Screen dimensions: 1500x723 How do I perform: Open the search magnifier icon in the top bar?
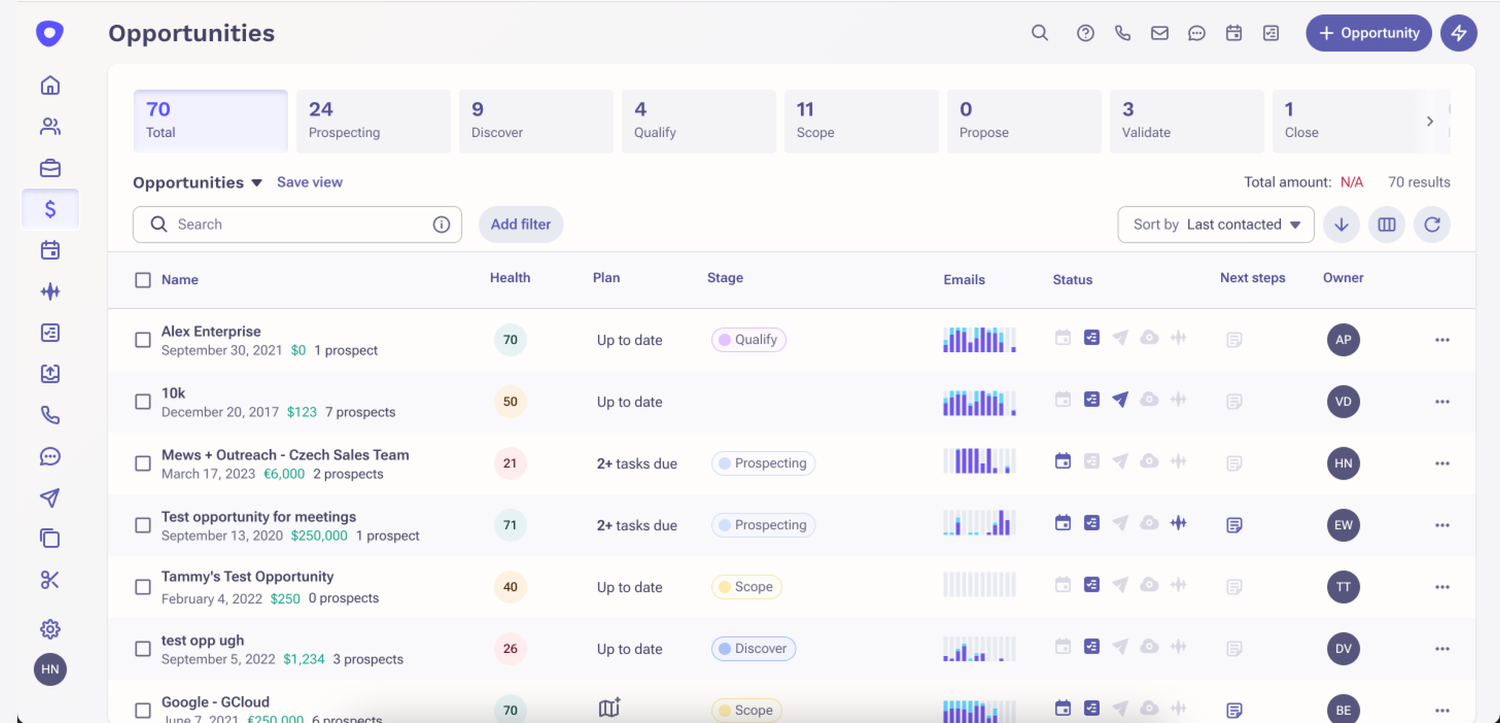point(1040,33)
